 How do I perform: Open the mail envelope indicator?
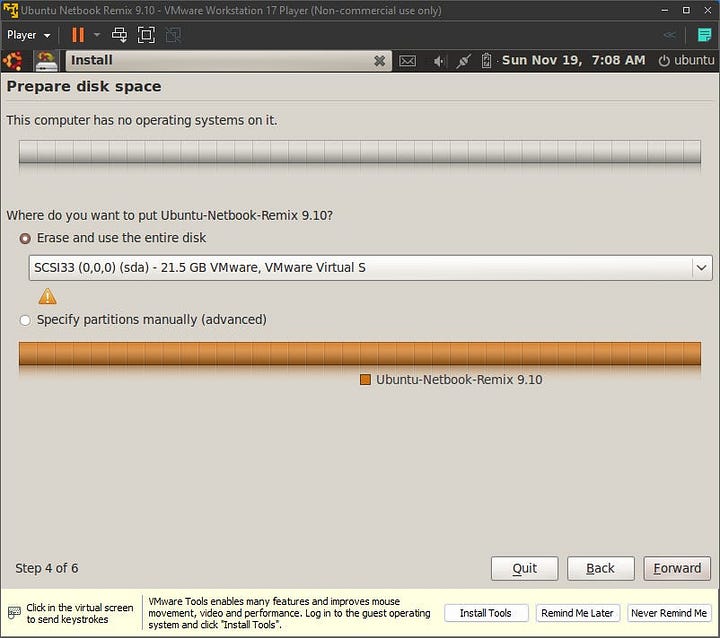(x=407, y=61)
